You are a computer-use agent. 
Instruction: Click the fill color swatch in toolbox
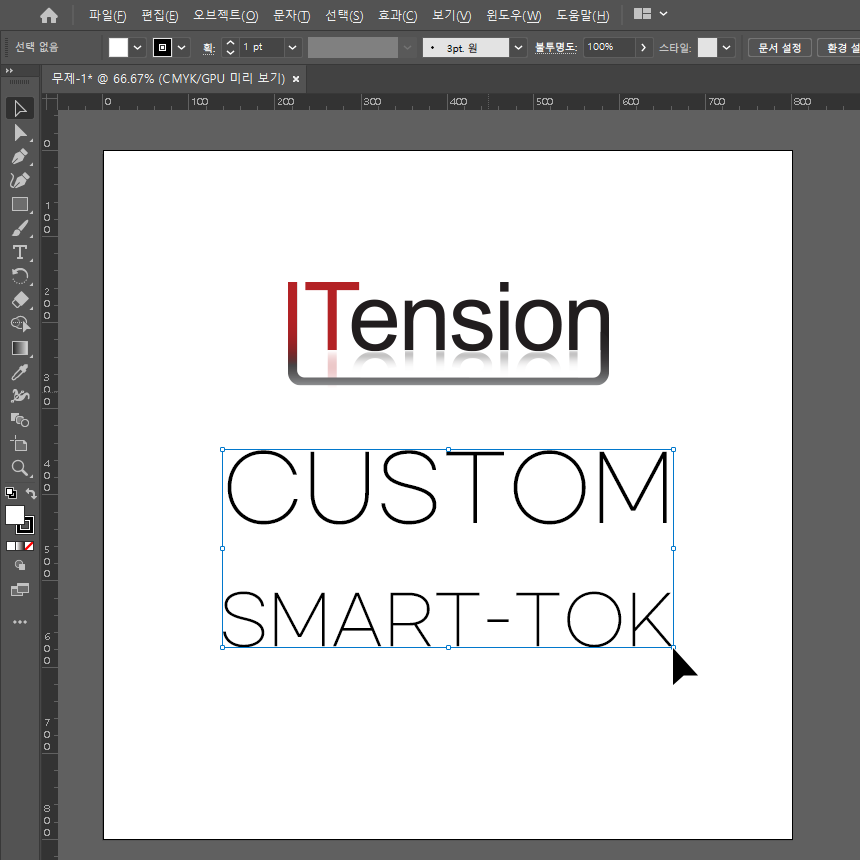15,515
